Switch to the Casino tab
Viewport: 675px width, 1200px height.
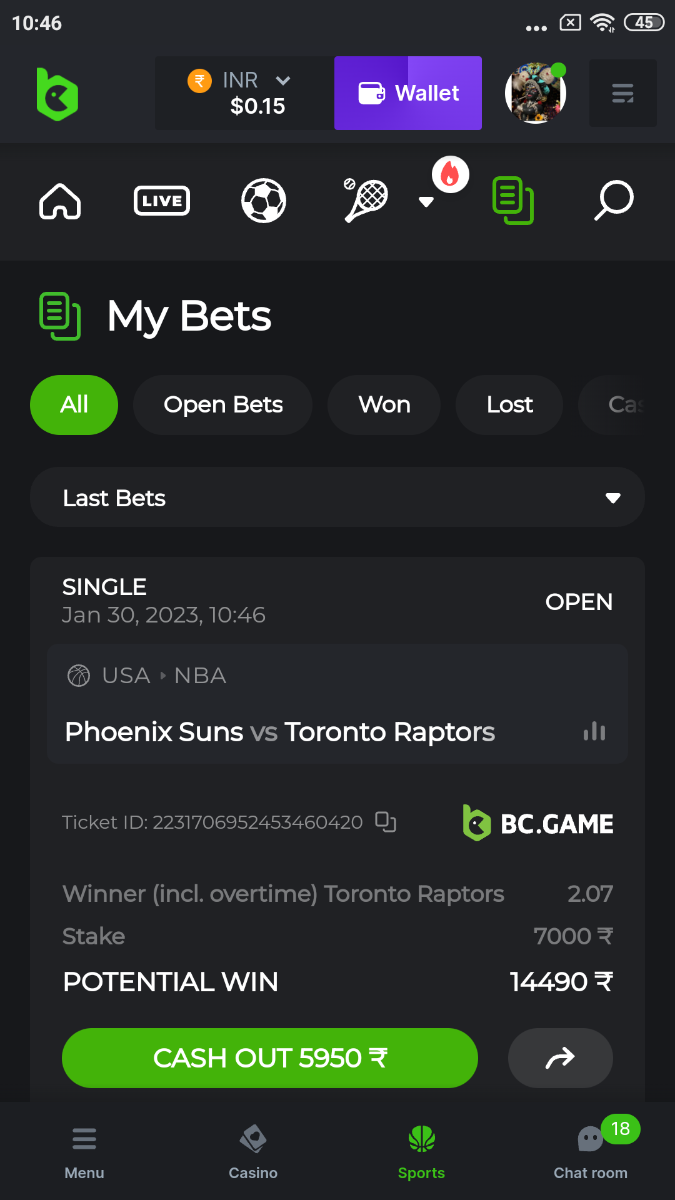point(253,1152)
